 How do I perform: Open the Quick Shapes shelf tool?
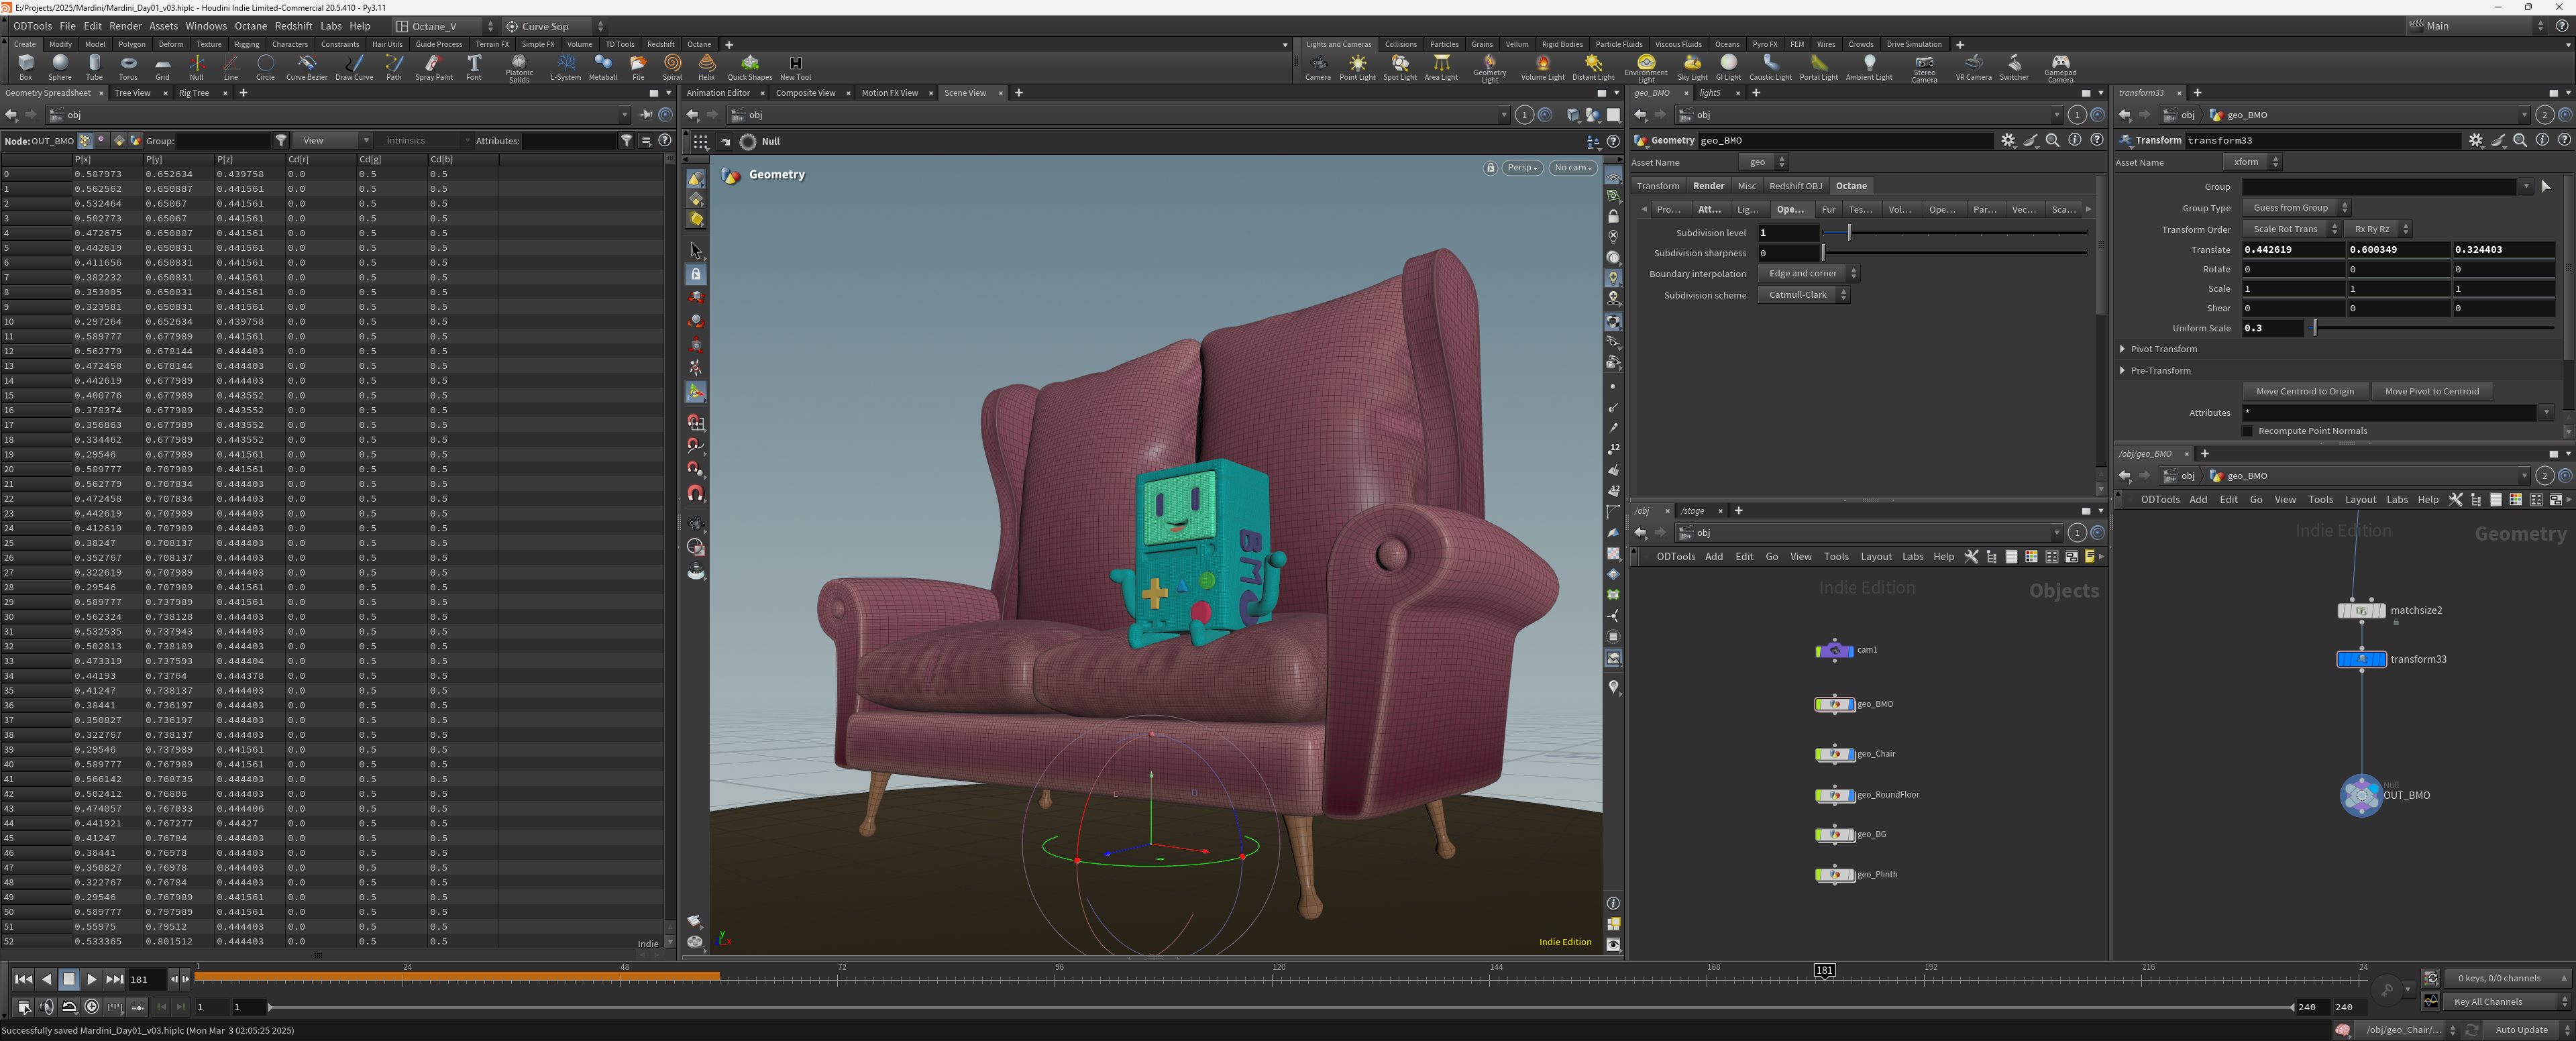click(749, 67)
